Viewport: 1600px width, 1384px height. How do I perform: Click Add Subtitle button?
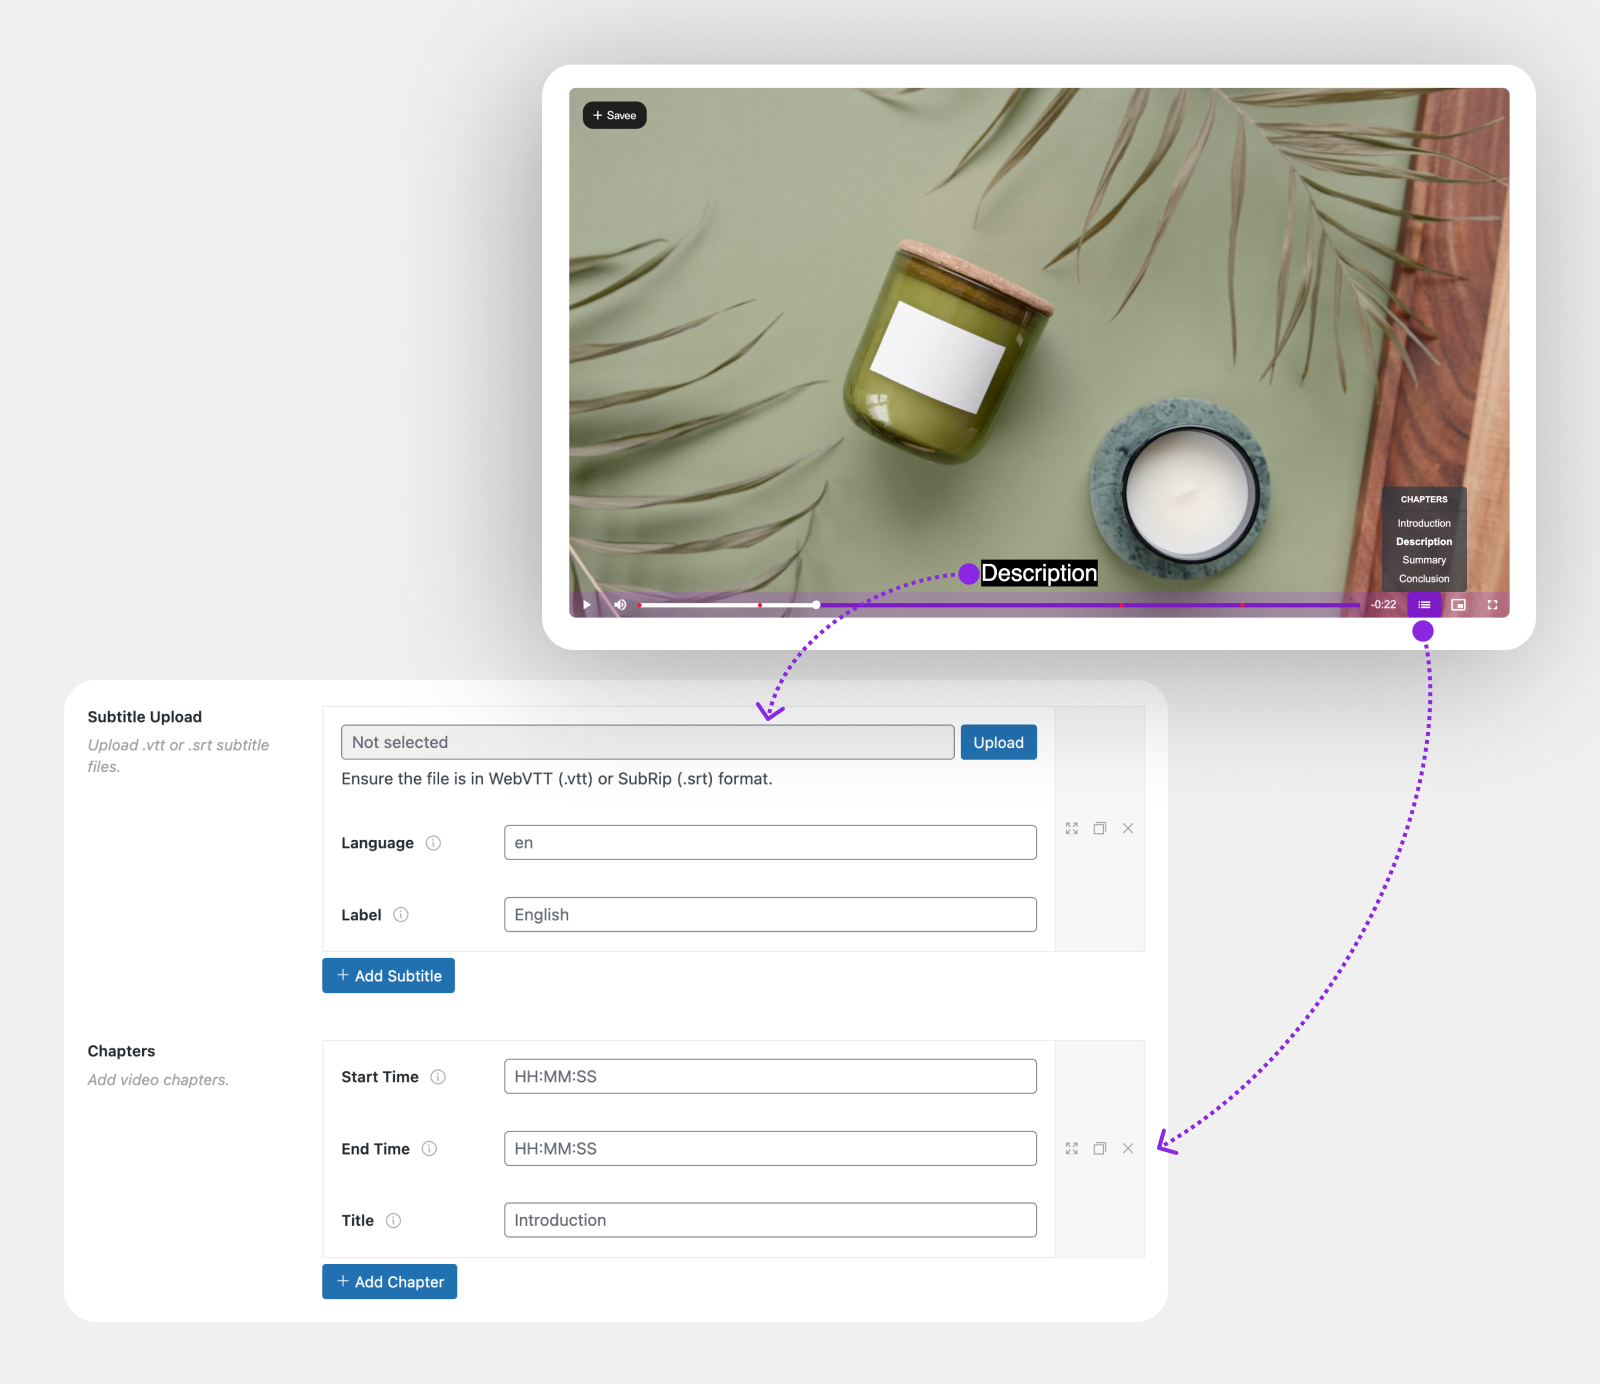click(x=388, y=976)
